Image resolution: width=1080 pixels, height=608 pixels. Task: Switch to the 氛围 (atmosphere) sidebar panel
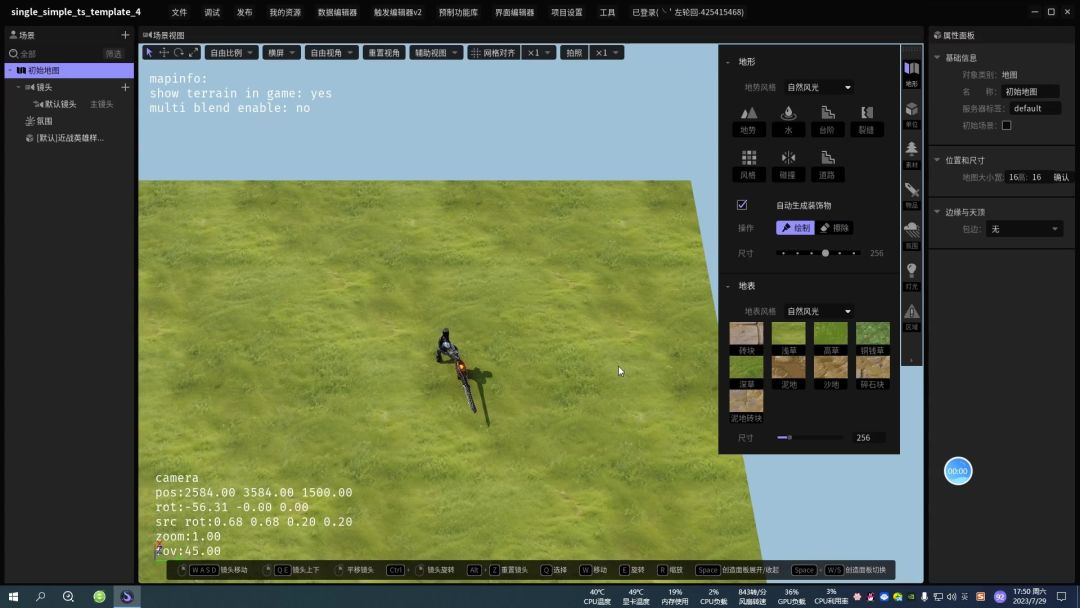tap(911, 233)
